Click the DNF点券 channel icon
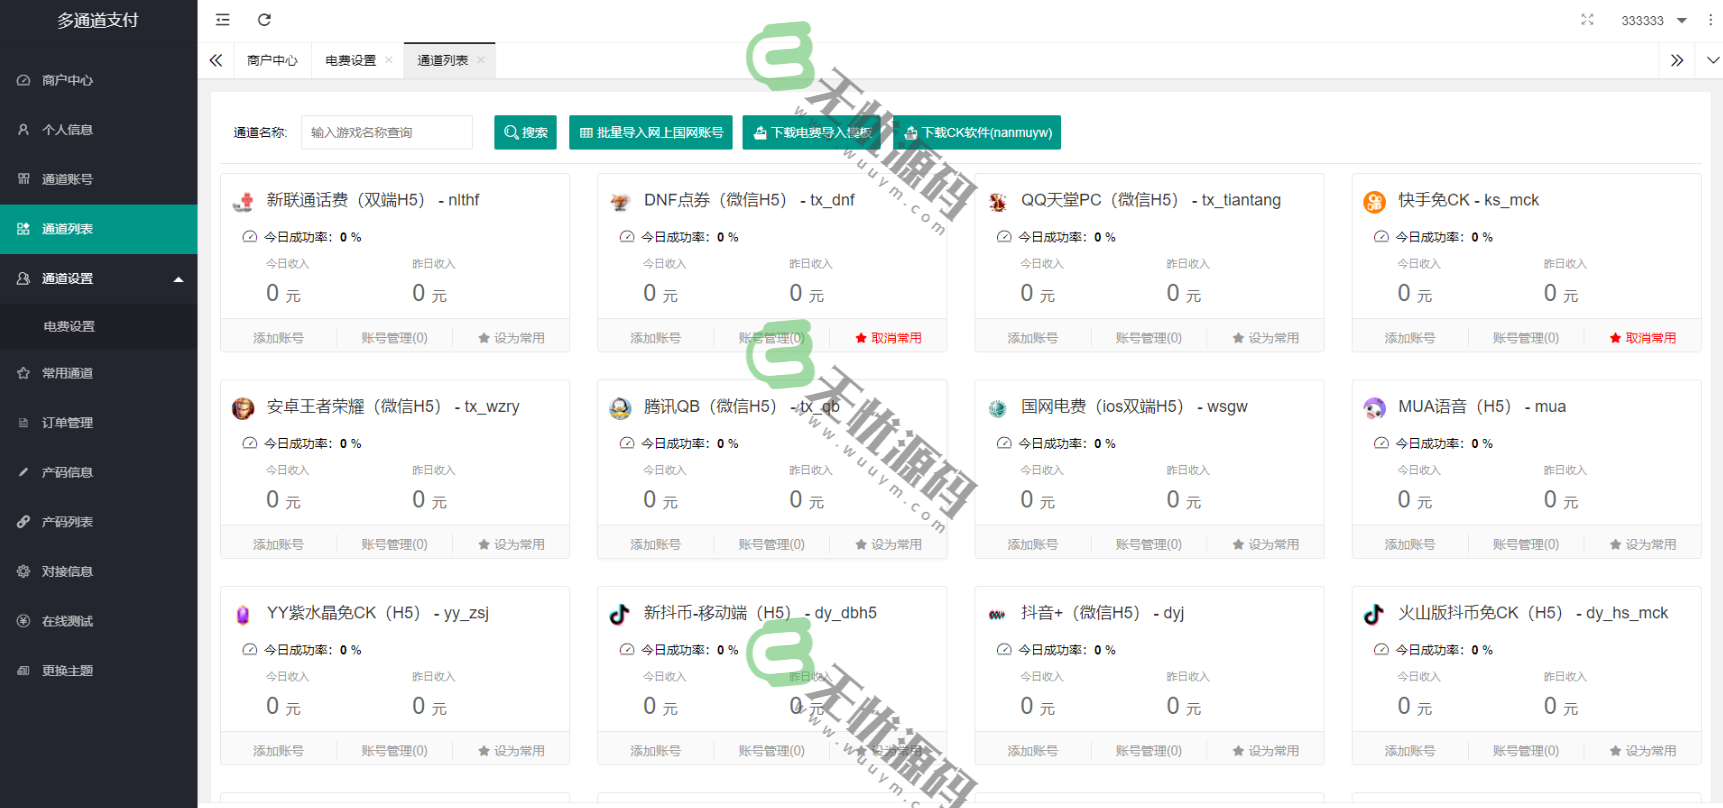The width and height of the screenshot is (1723, 808). coord(620,202)
